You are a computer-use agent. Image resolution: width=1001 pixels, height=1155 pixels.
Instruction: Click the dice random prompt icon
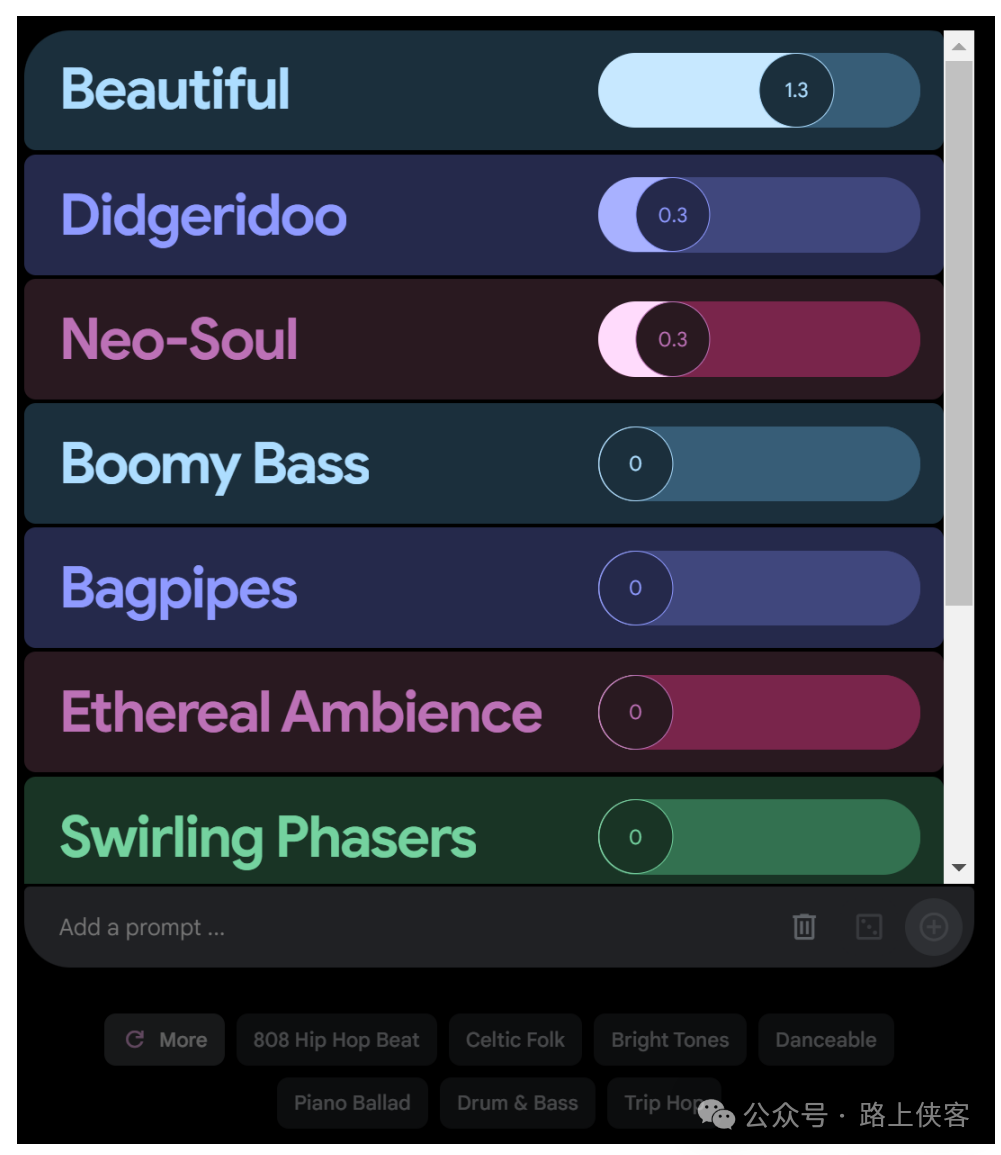tap(869, 927)
